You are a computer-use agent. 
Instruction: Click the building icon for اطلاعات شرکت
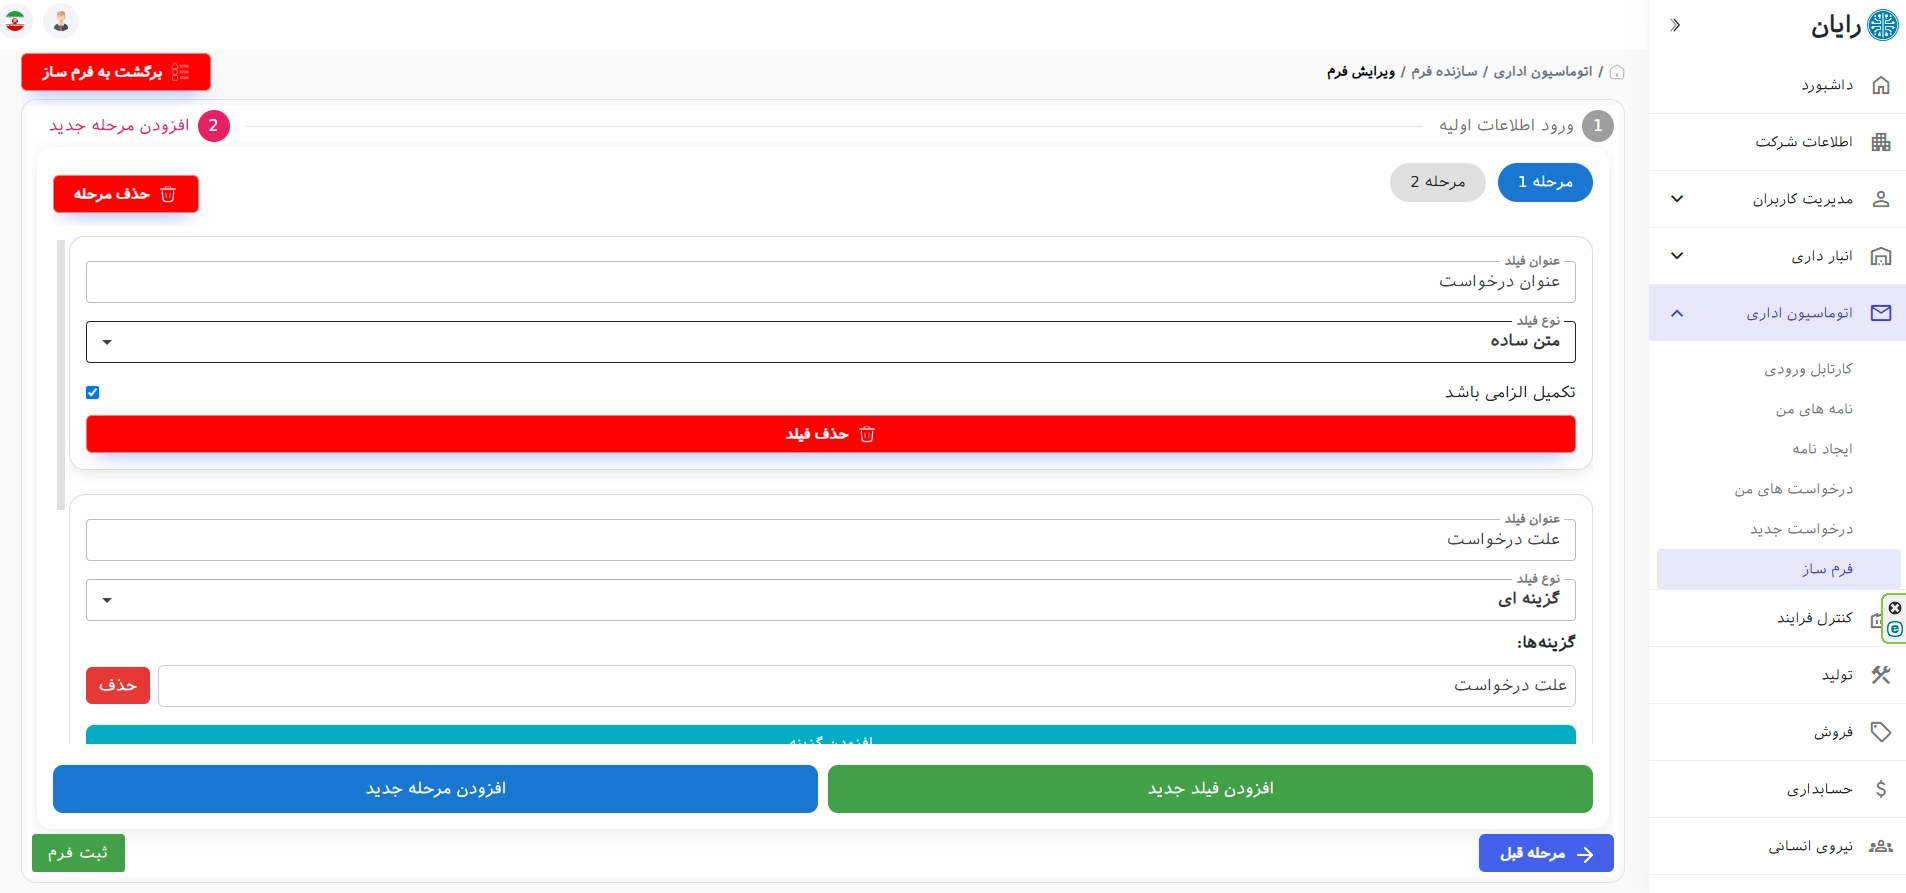[x=1881, y=142]
